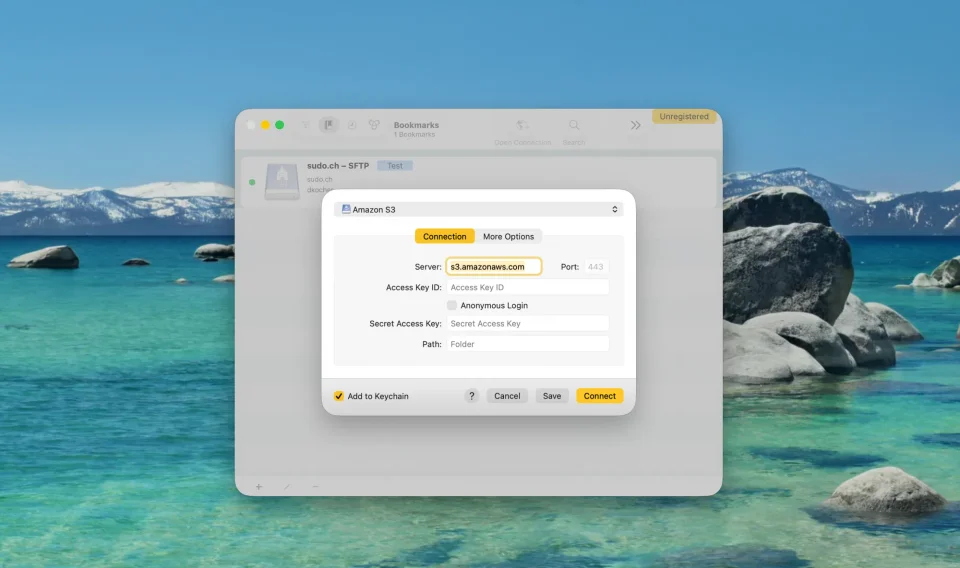Click the Test label tag
The width and height of the screenshot is (960, 568).
pyautogui.click(x=395, y=166)
